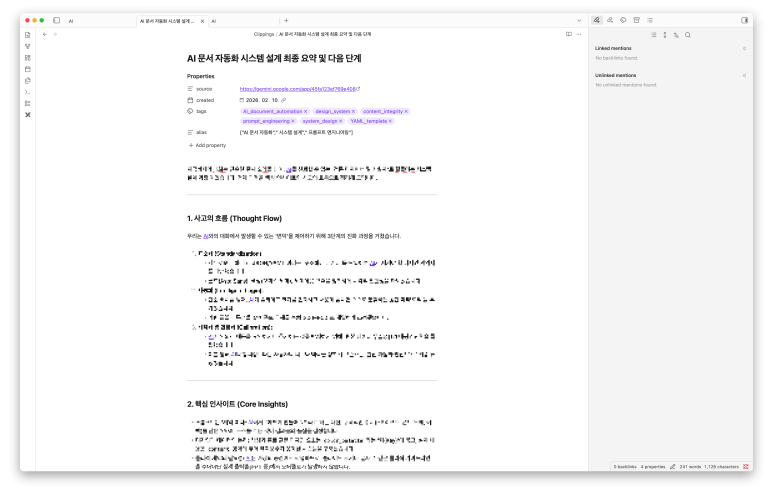Toggle reading view with book icon

(568, 34)
